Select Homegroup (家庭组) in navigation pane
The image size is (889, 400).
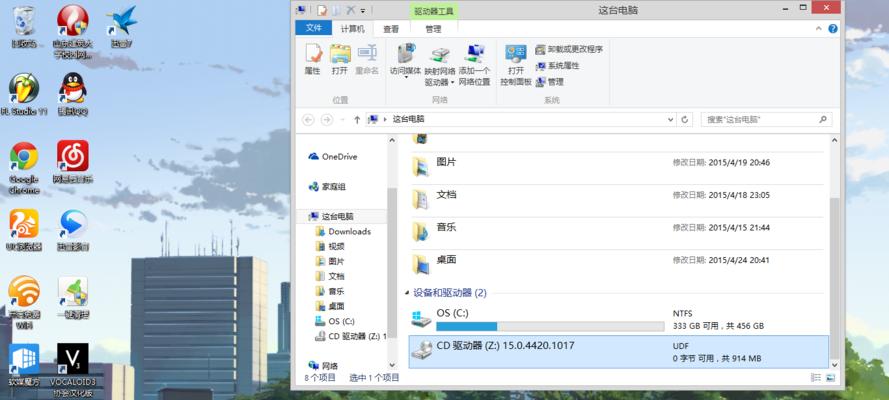click(327, 186)
